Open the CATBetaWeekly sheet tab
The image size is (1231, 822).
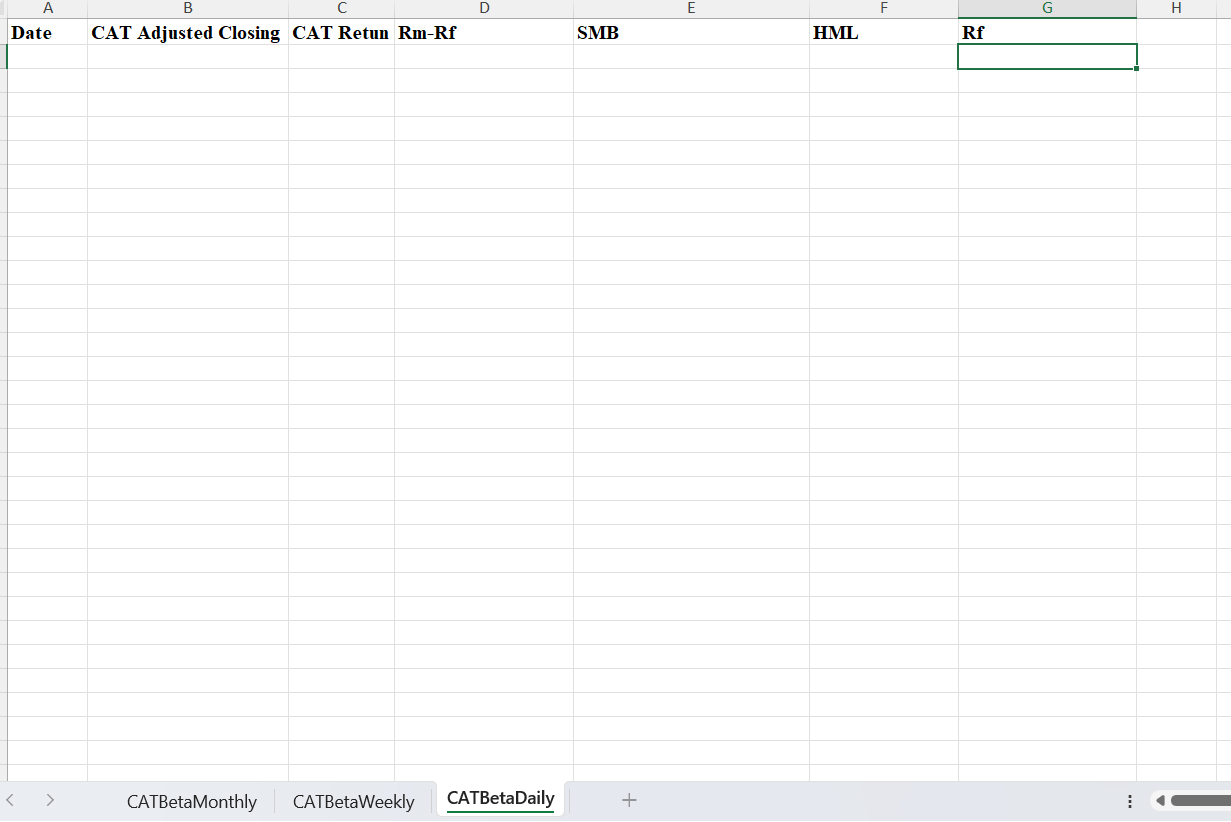coord(354,801)
